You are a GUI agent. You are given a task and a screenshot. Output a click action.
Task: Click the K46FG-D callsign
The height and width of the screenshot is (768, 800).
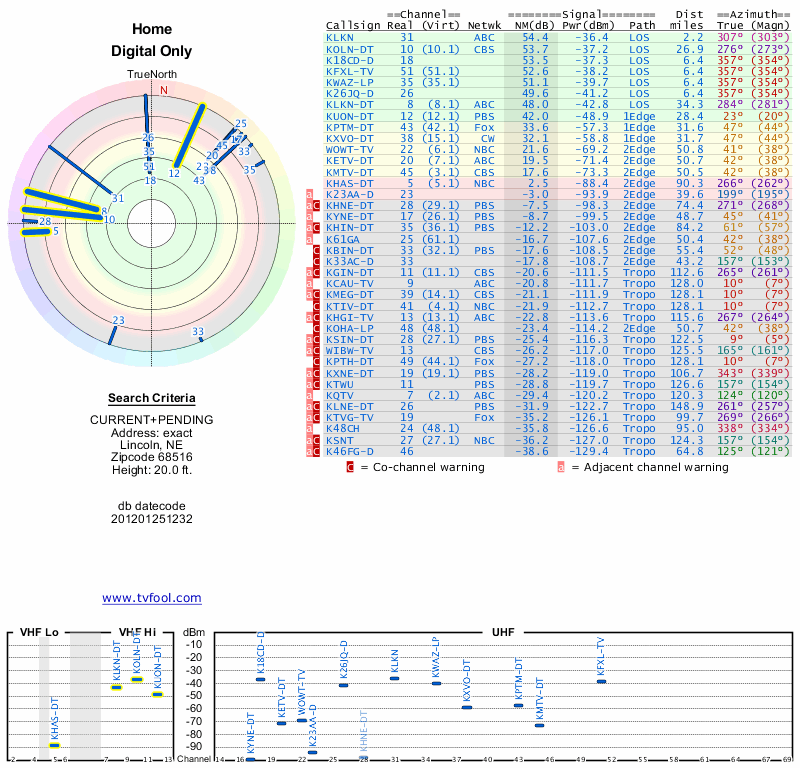coord(350,452)
